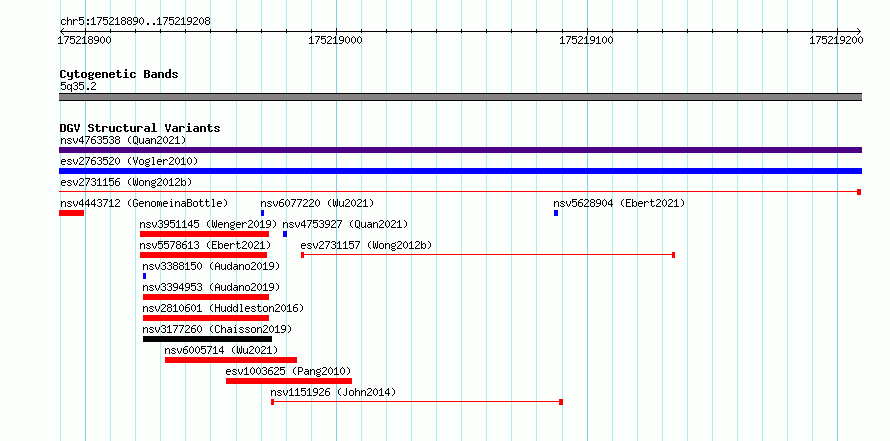Click ruler position 175219200

click(x=836, y=40)
